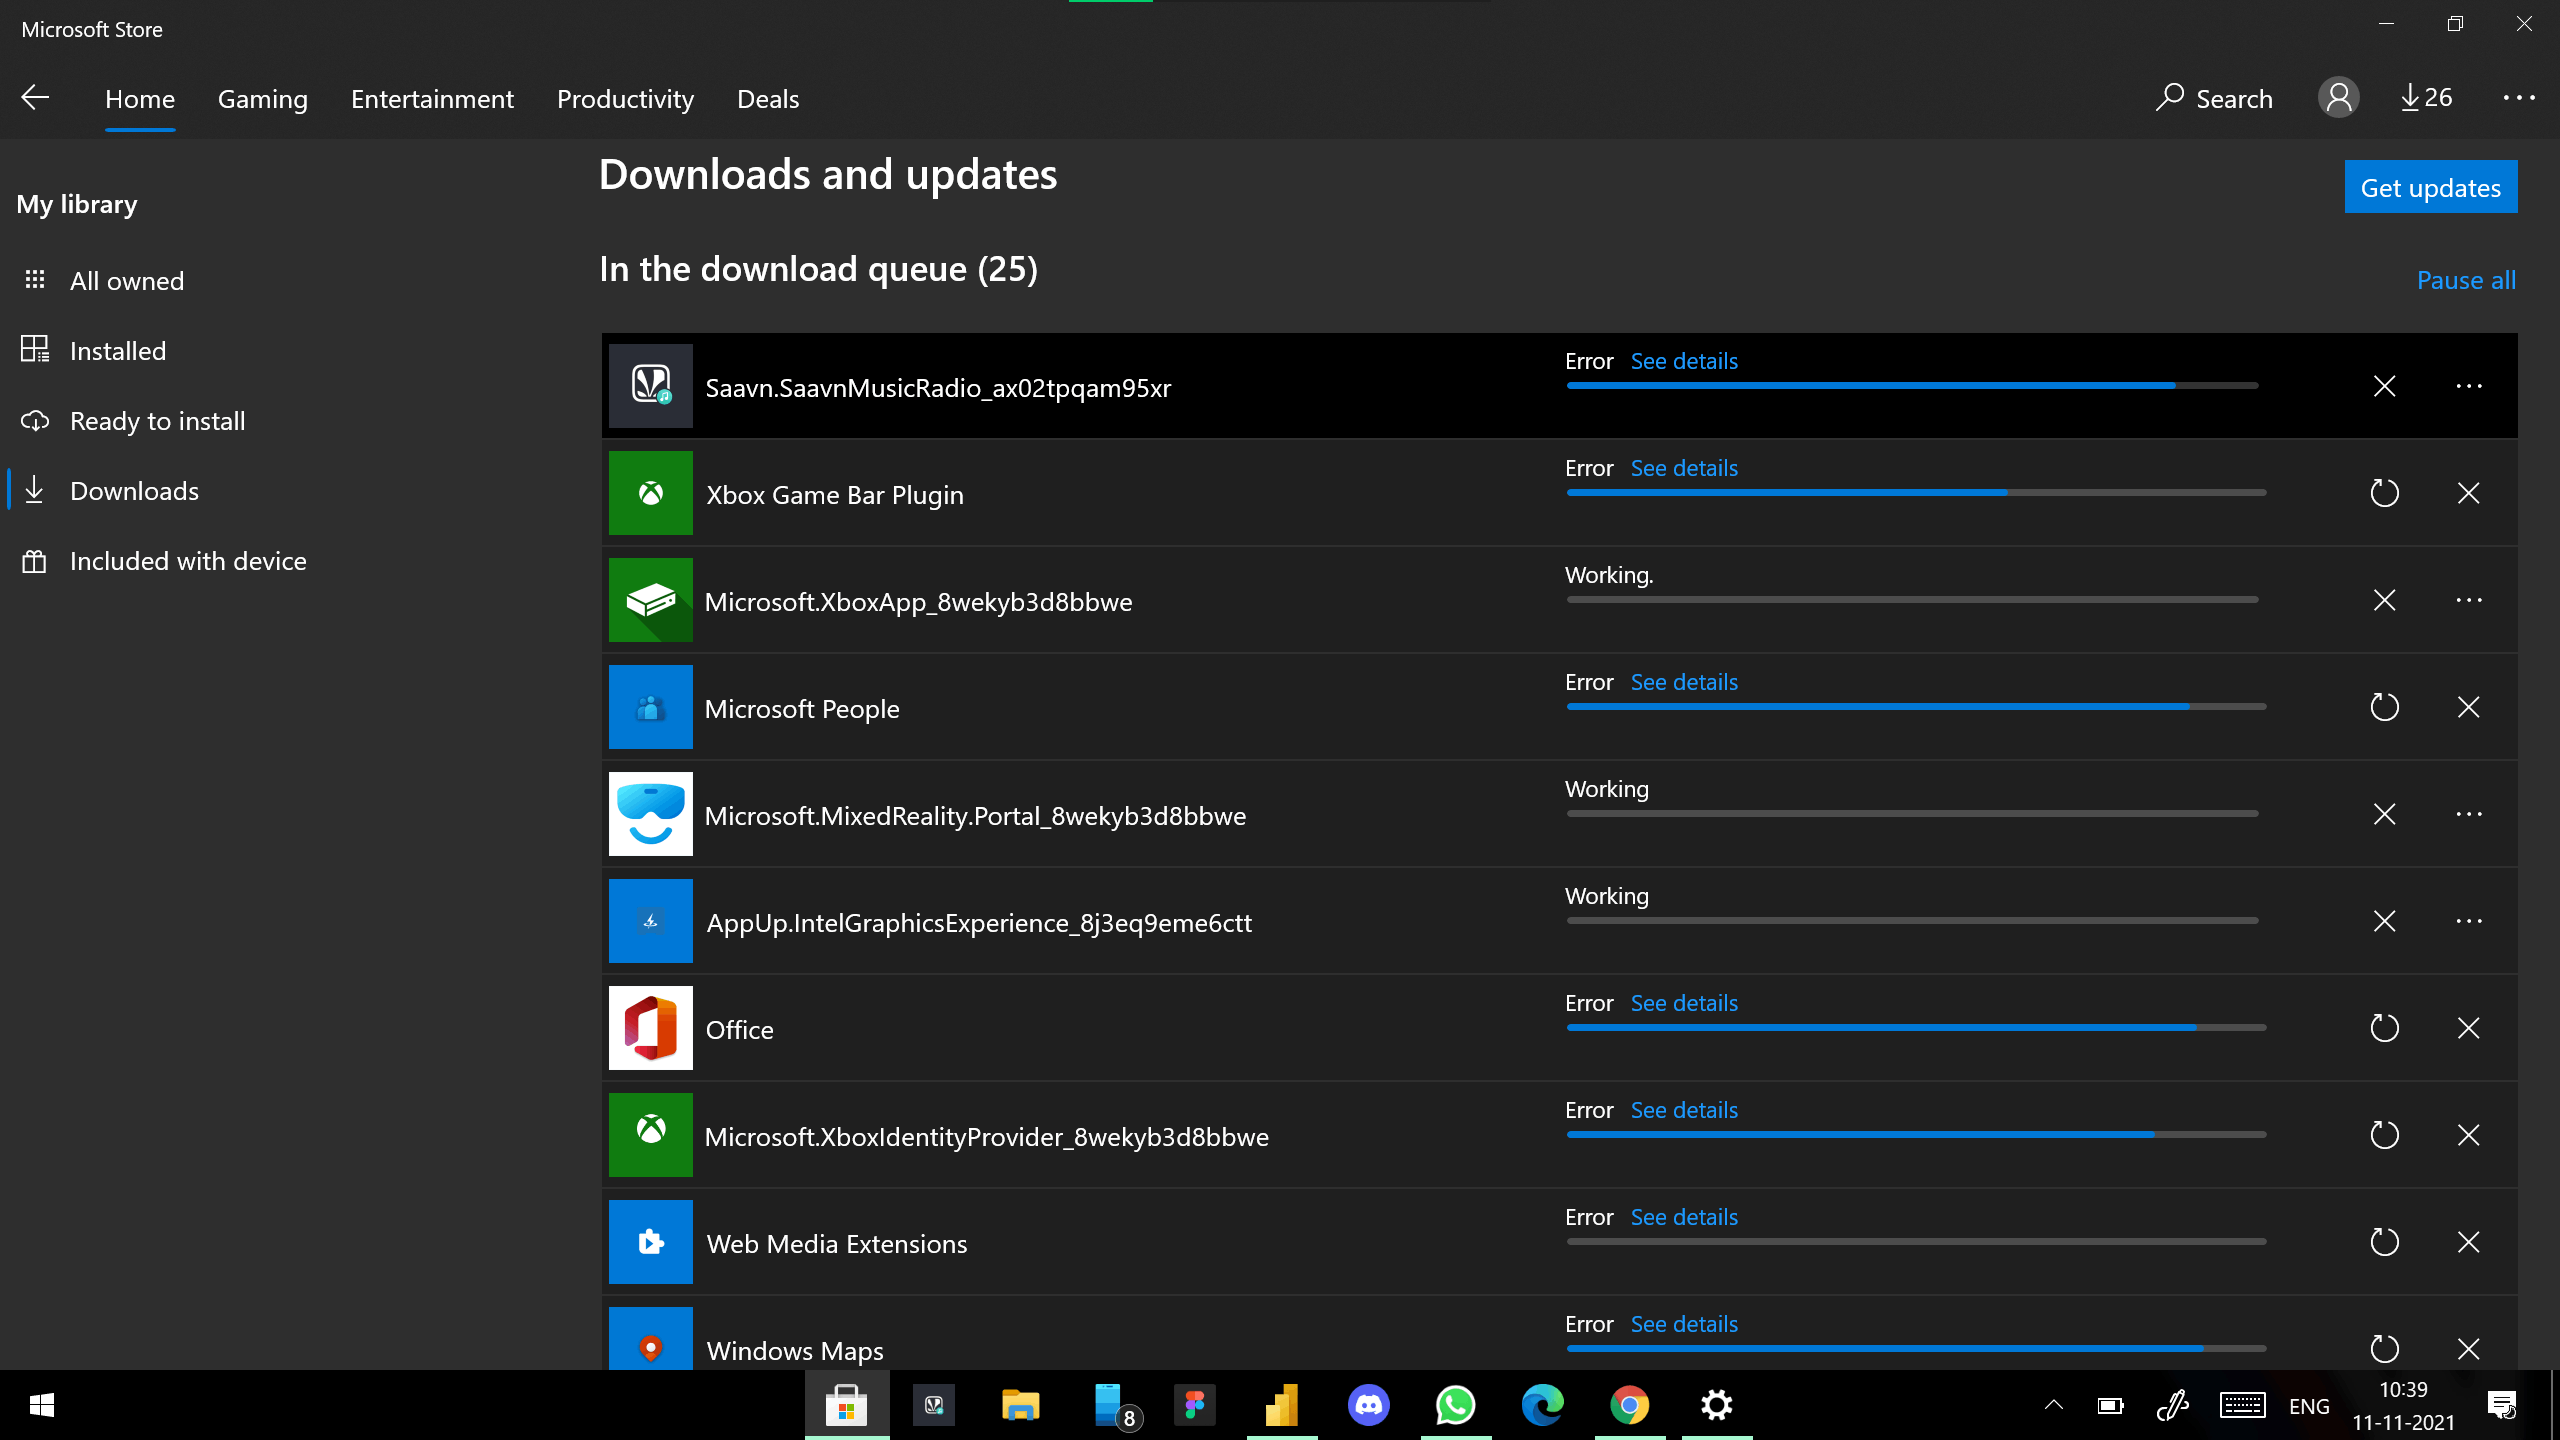Open the Search box
This screenshot has height=1440, width=2560.
click(2214, 98)
